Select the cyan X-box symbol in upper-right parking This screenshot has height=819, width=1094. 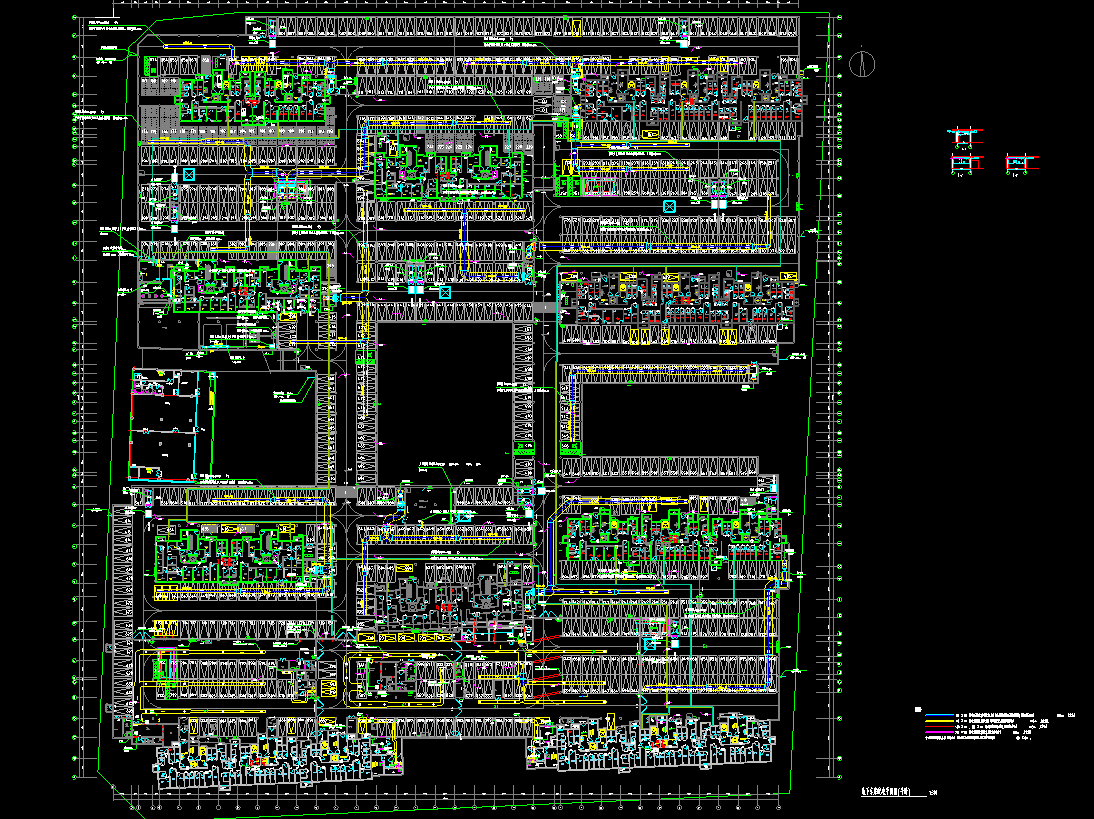pos(669,206)
